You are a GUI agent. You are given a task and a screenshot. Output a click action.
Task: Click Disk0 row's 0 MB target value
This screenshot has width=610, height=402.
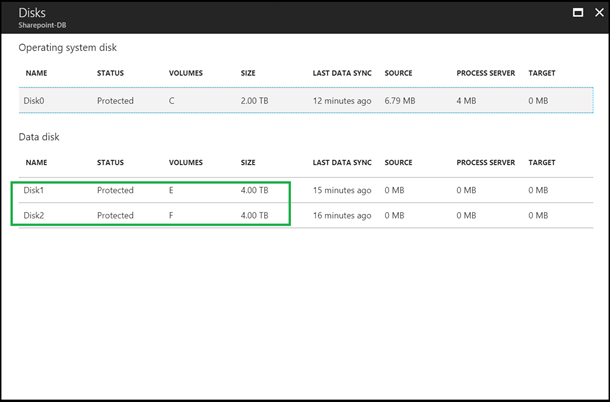coord(538,101)
